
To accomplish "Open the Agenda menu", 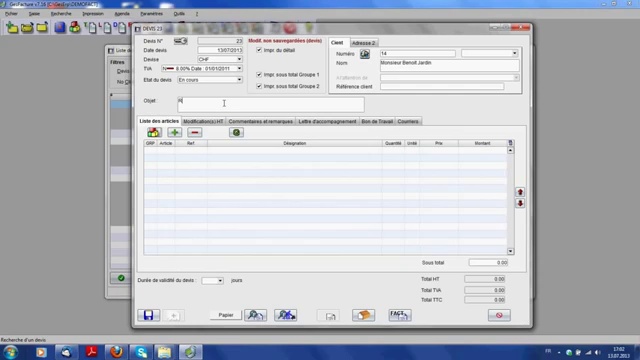I will pyautogui.click(x=122, y=13).
